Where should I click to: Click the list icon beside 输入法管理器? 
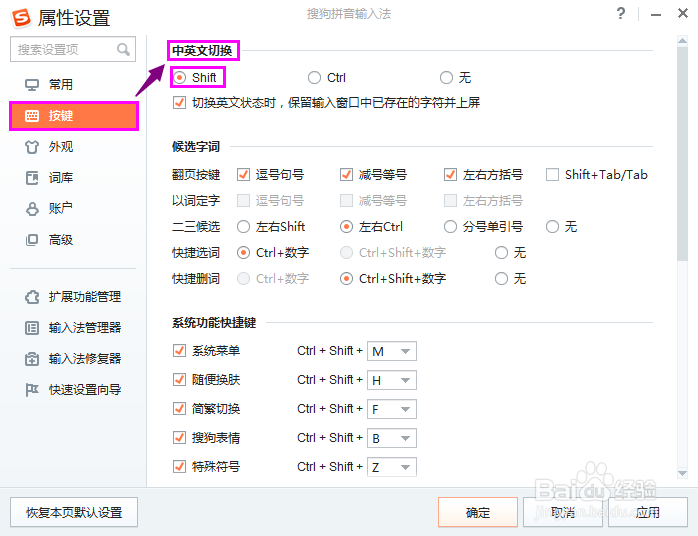coord(32,328)
